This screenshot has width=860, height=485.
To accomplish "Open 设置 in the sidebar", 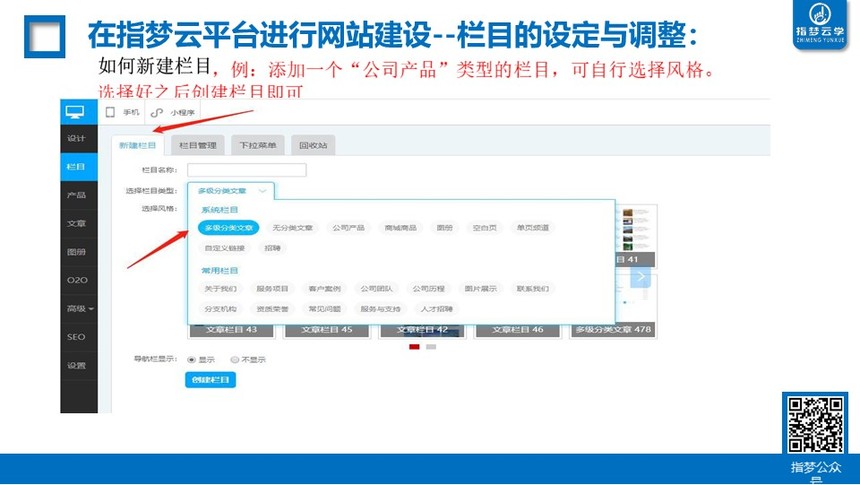I will point(77,365).
